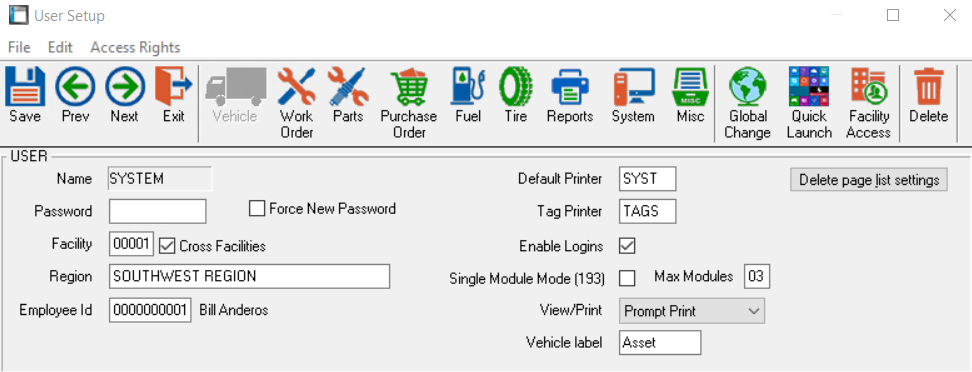
Task: Open Quick Launch tiles icon
Action: tap(808, 87)
